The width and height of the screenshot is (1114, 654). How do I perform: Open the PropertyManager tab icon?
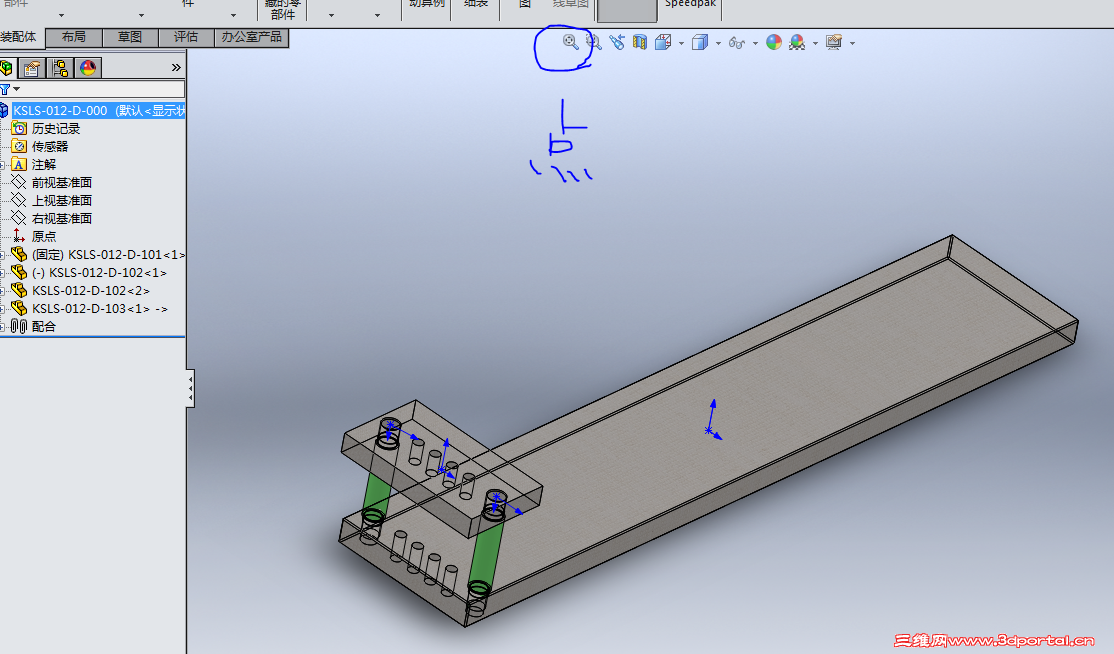32,68
